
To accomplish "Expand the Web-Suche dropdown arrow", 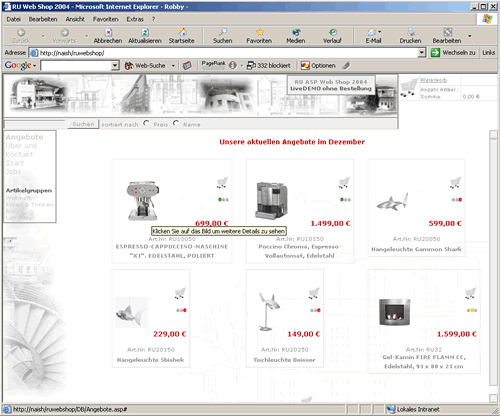I will pos(173,66).
